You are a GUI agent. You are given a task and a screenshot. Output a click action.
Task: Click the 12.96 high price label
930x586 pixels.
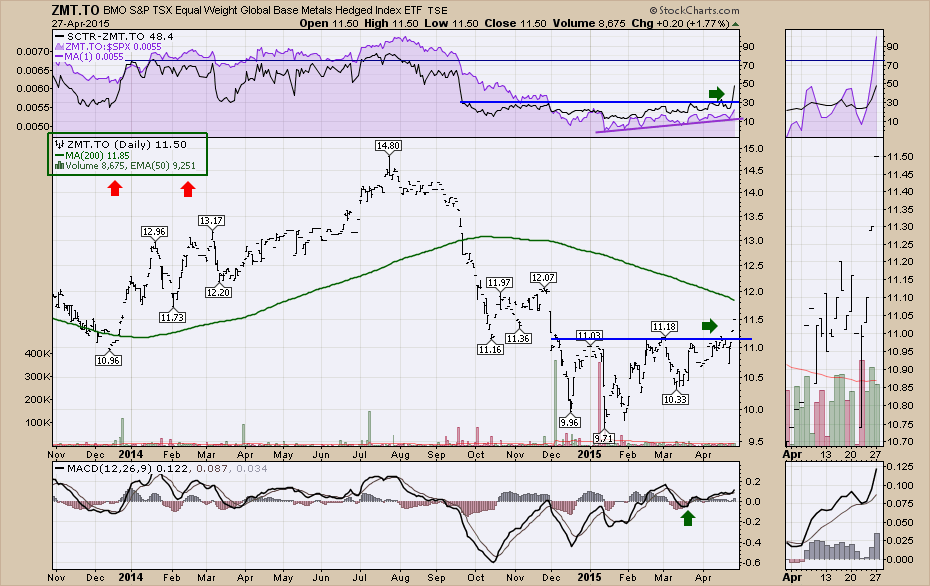pyautogui.click(x=154, y=231)
